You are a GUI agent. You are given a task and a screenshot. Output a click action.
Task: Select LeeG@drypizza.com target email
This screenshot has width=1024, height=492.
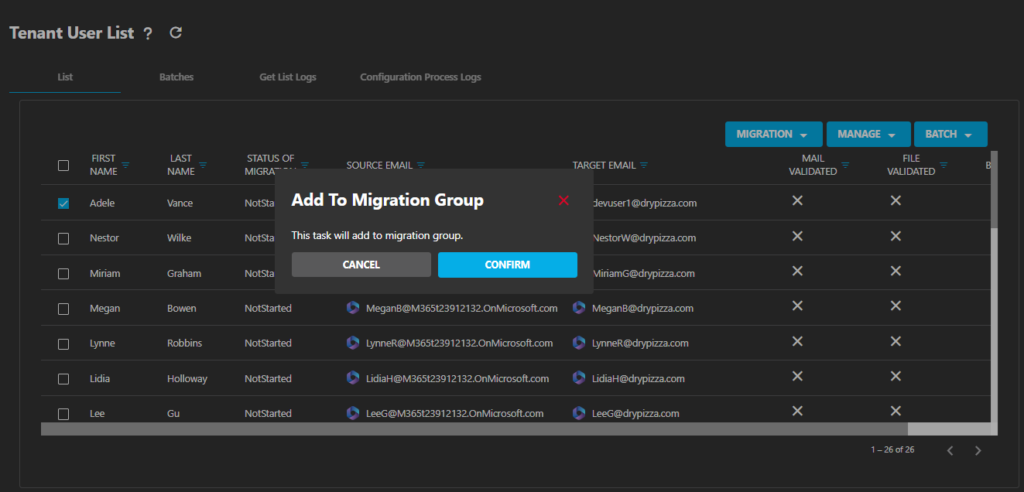click(x=635, y=414)
